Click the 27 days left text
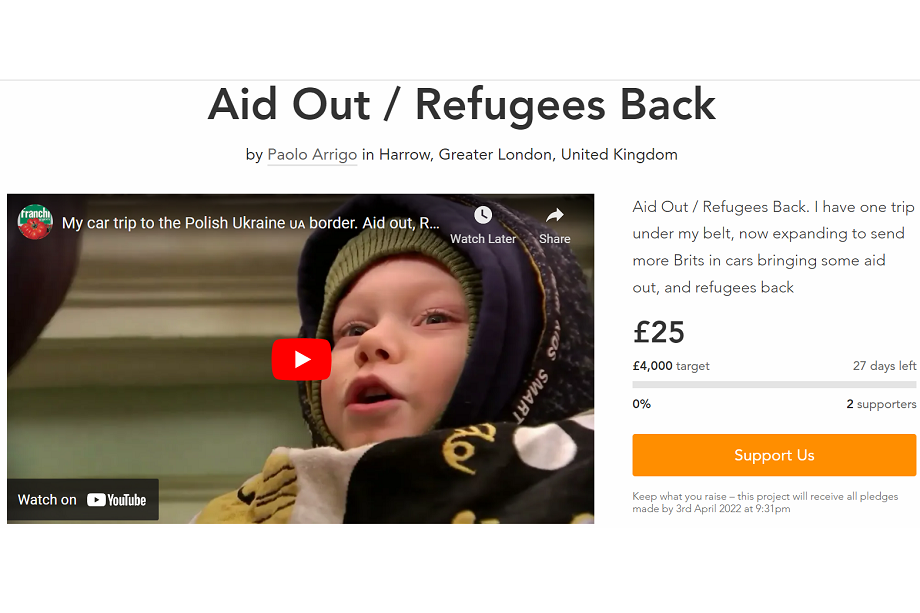Viewport: 920px width, 613px height. (884, 366)
